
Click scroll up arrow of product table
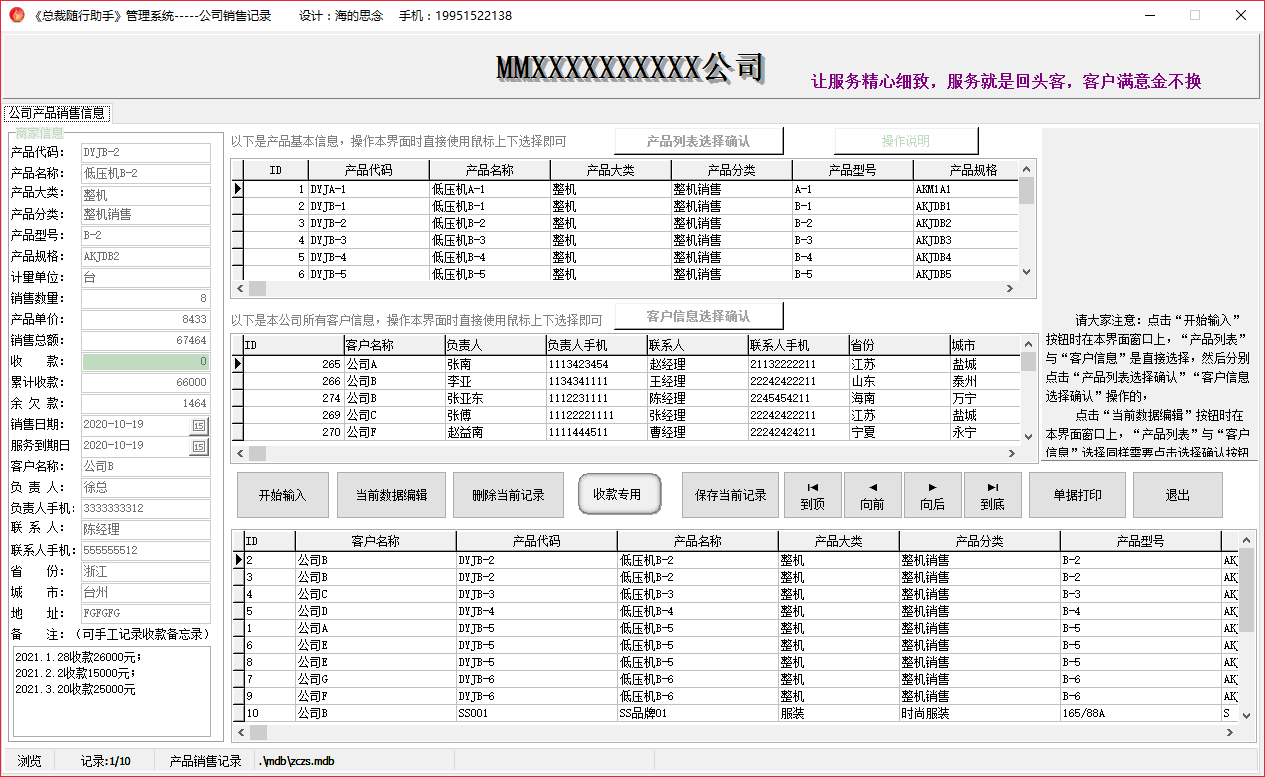(1026, 168)
